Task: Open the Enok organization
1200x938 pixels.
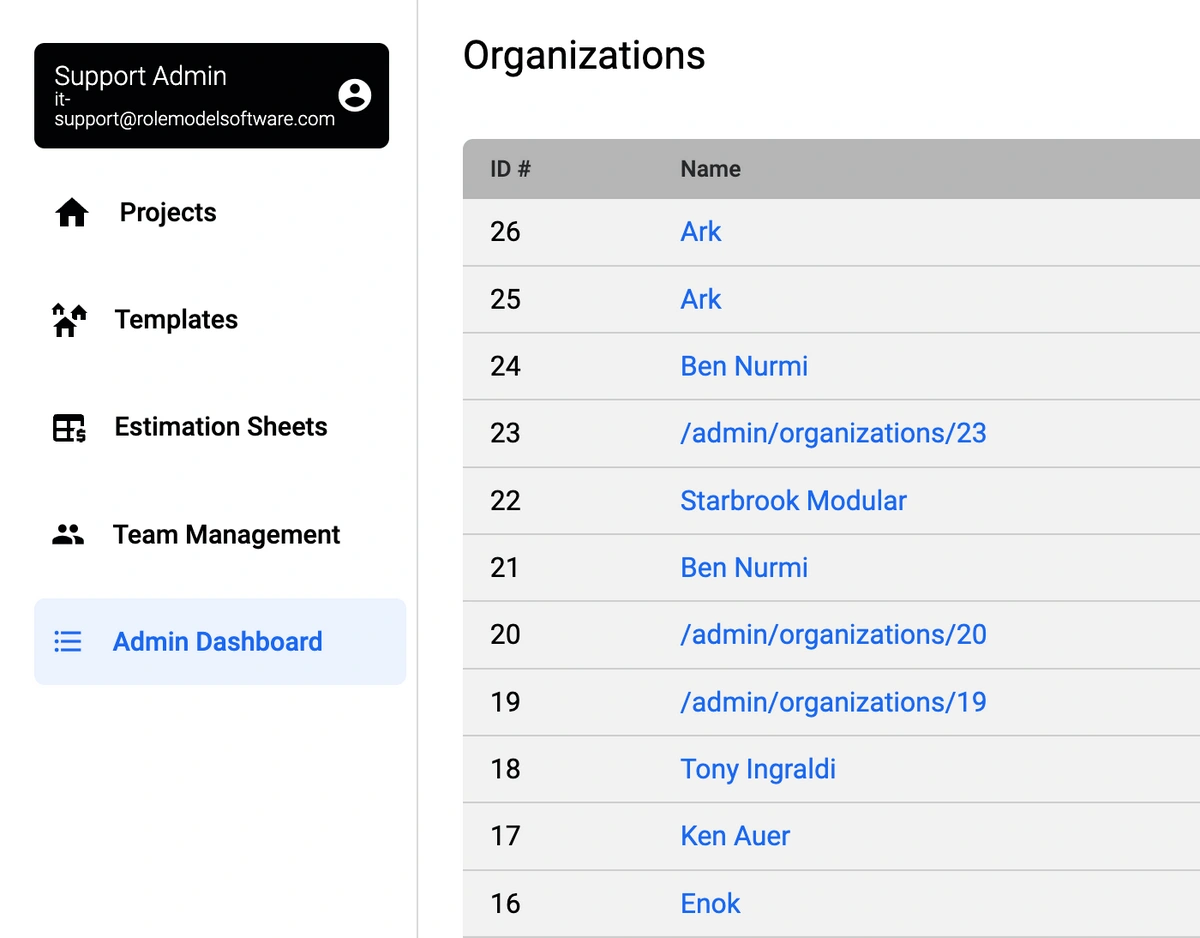Action: point(710,903)
